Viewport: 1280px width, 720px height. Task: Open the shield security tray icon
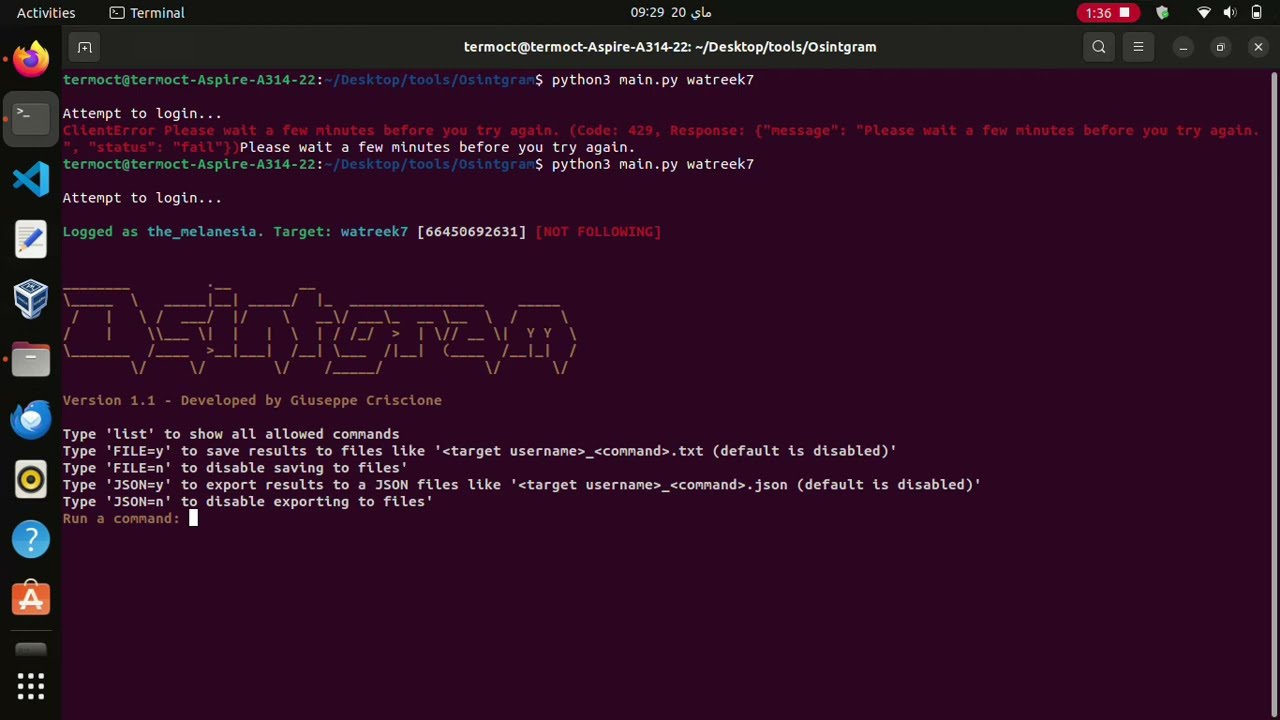pos(1162,13)
